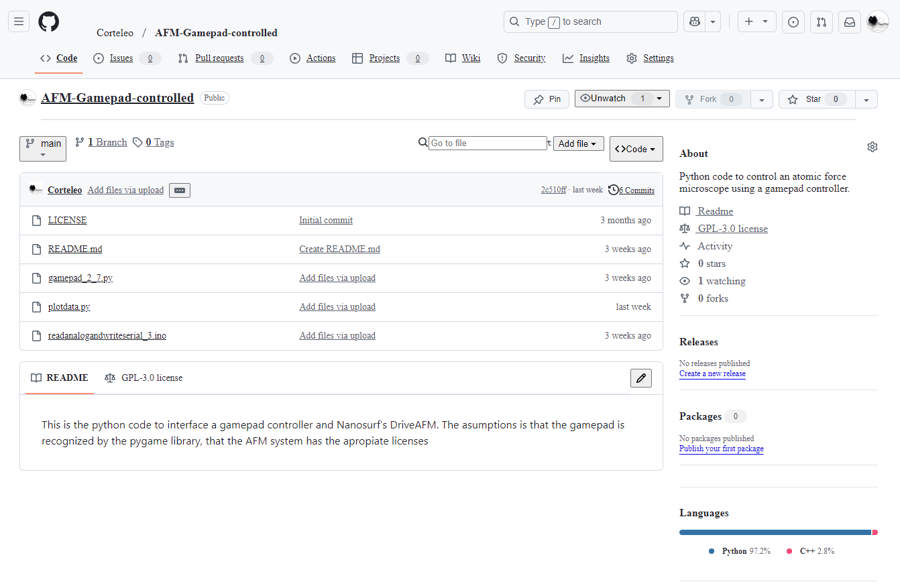Viewport: 900px width, 584px height.
Task: Switch to the Projects tab
Action: [390, 58]
